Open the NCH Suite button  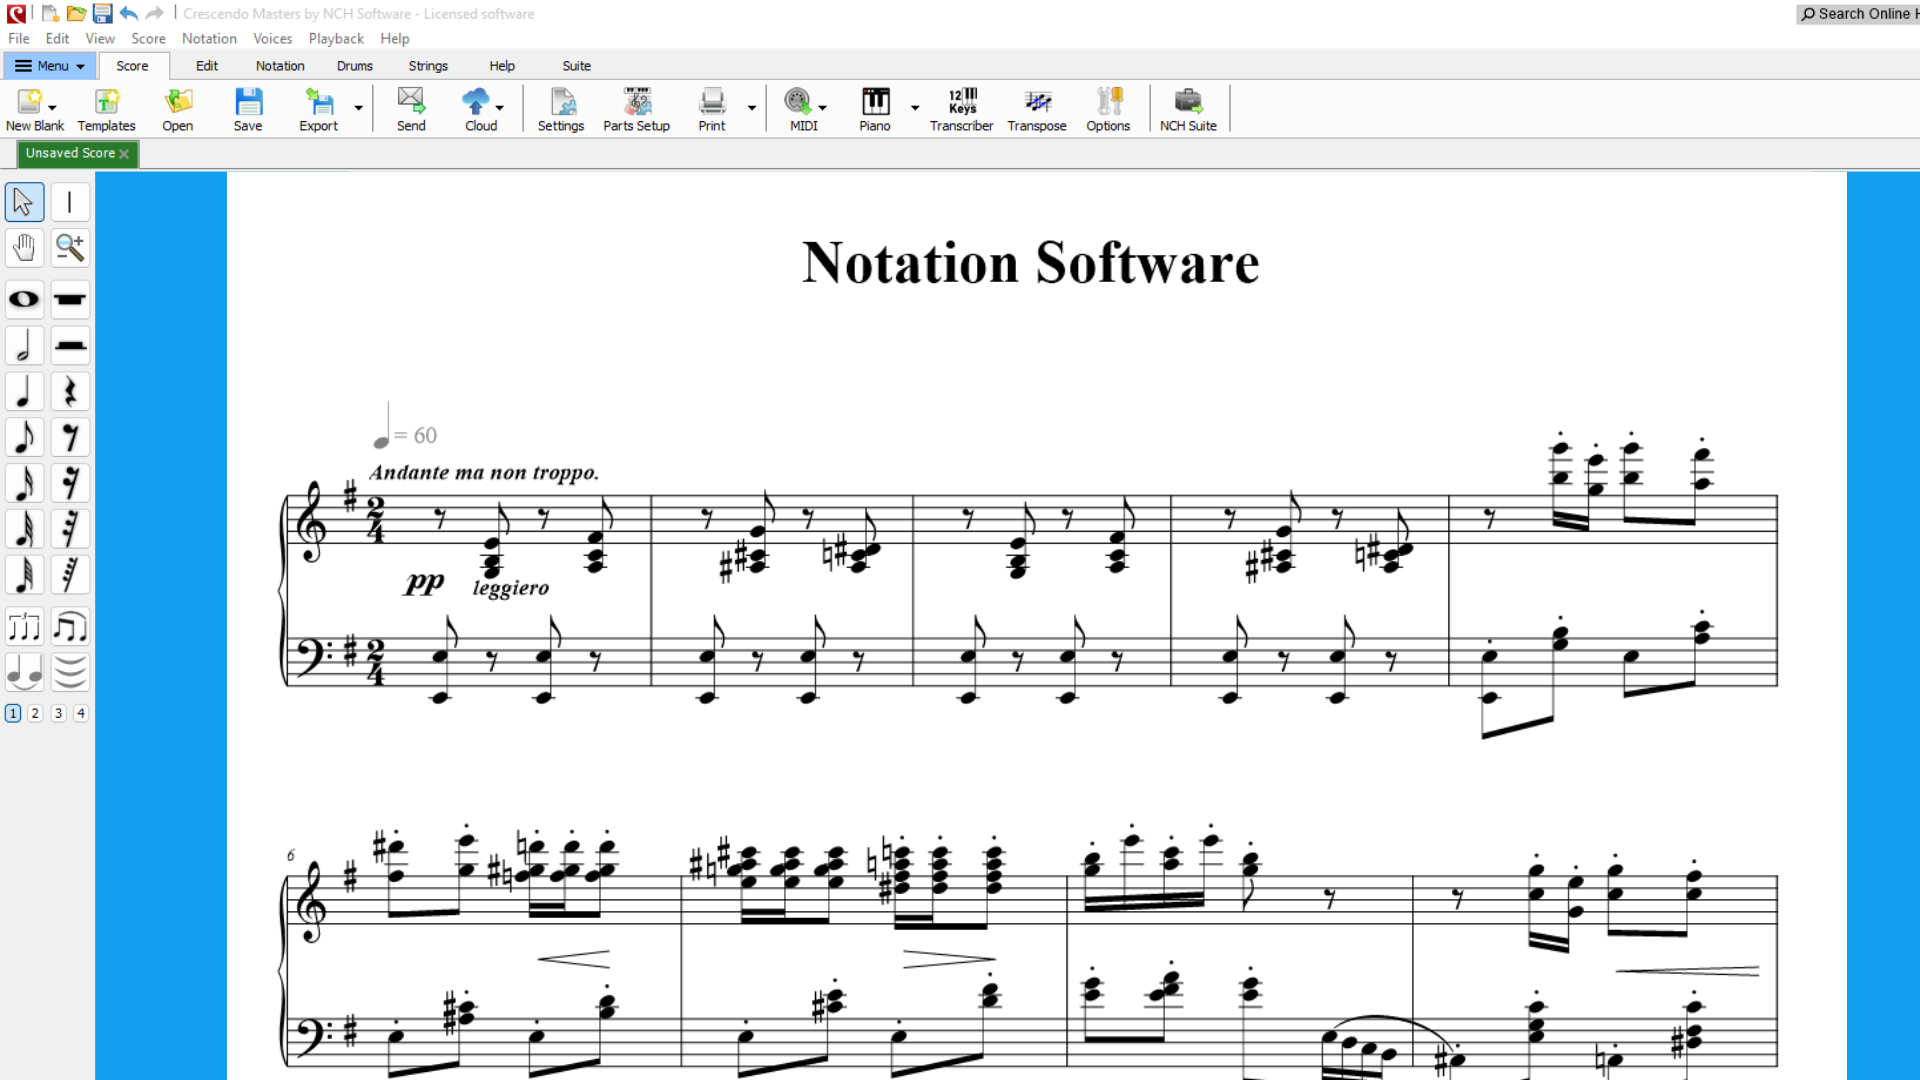[x=1188, y=110]
